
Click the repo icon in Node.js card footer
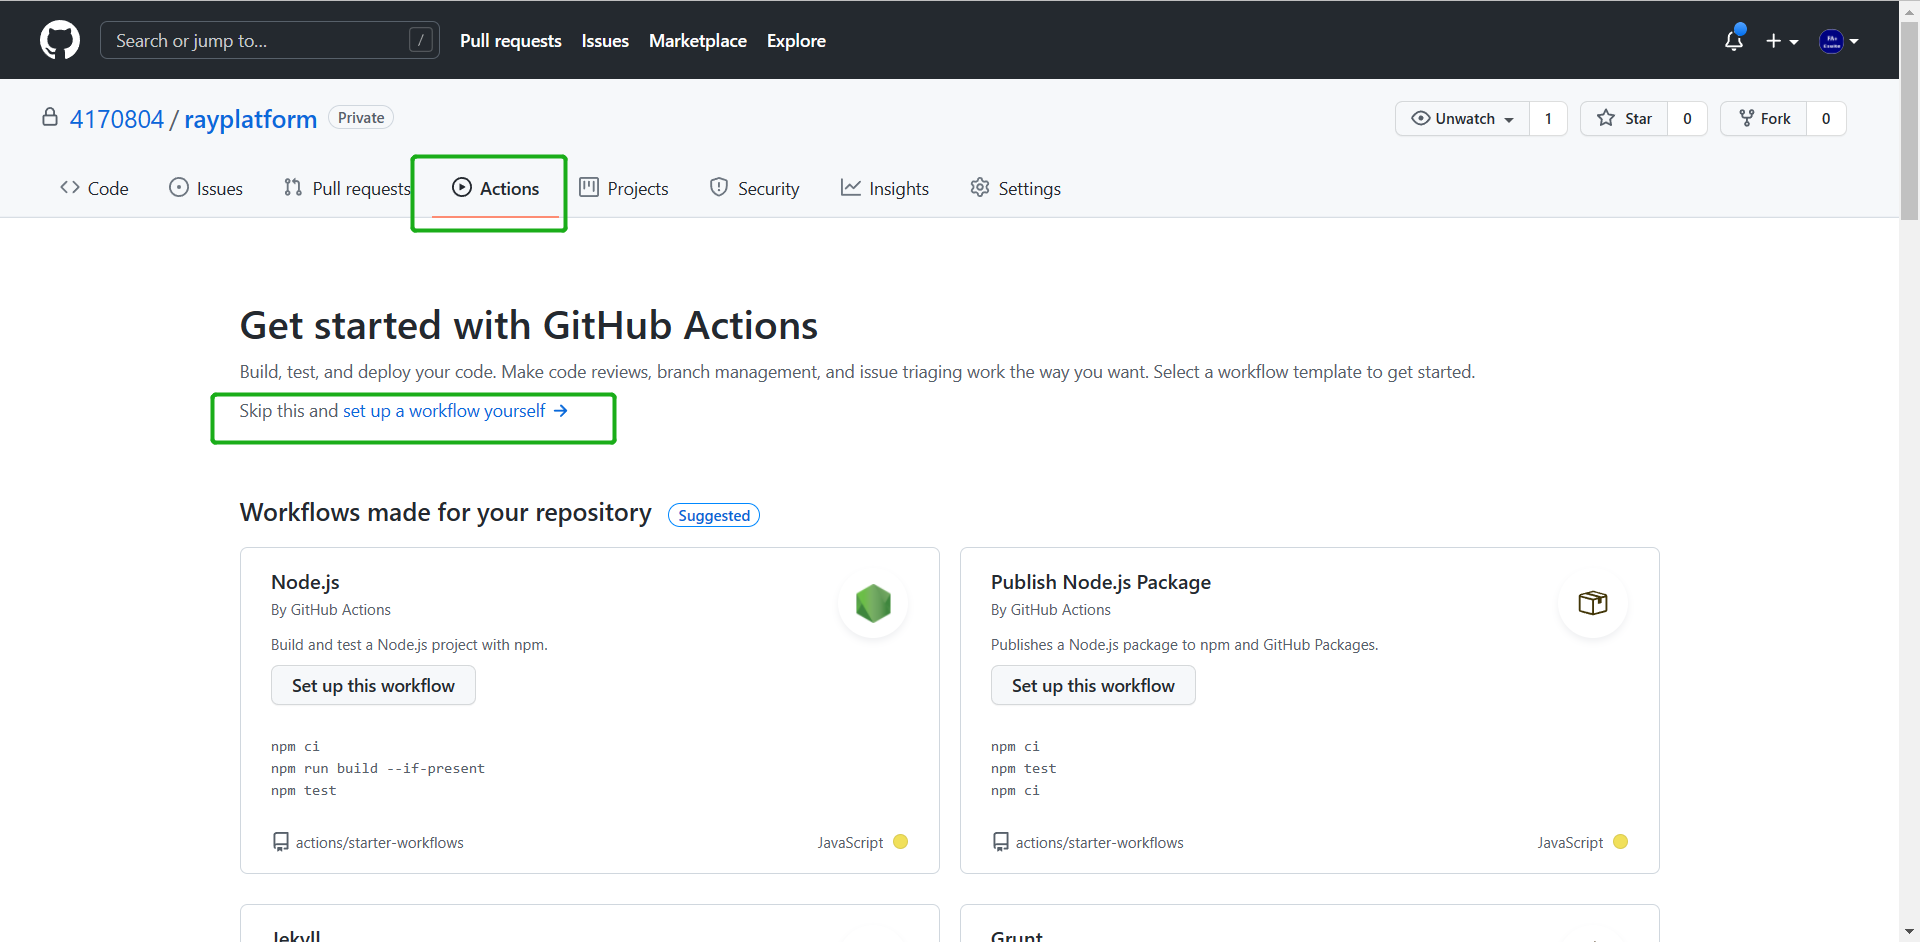pyautogui.click(x=281, y=842)
